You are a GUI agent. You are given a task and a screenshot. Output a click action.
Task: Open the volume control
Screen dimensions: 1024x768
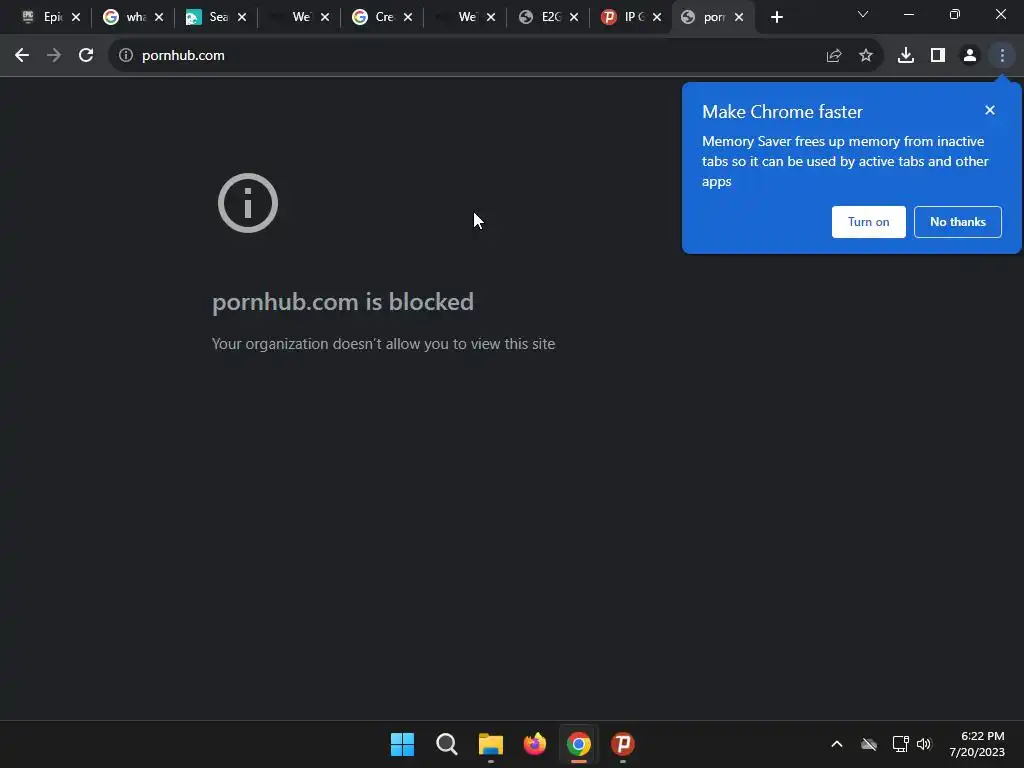coord(924,744)
